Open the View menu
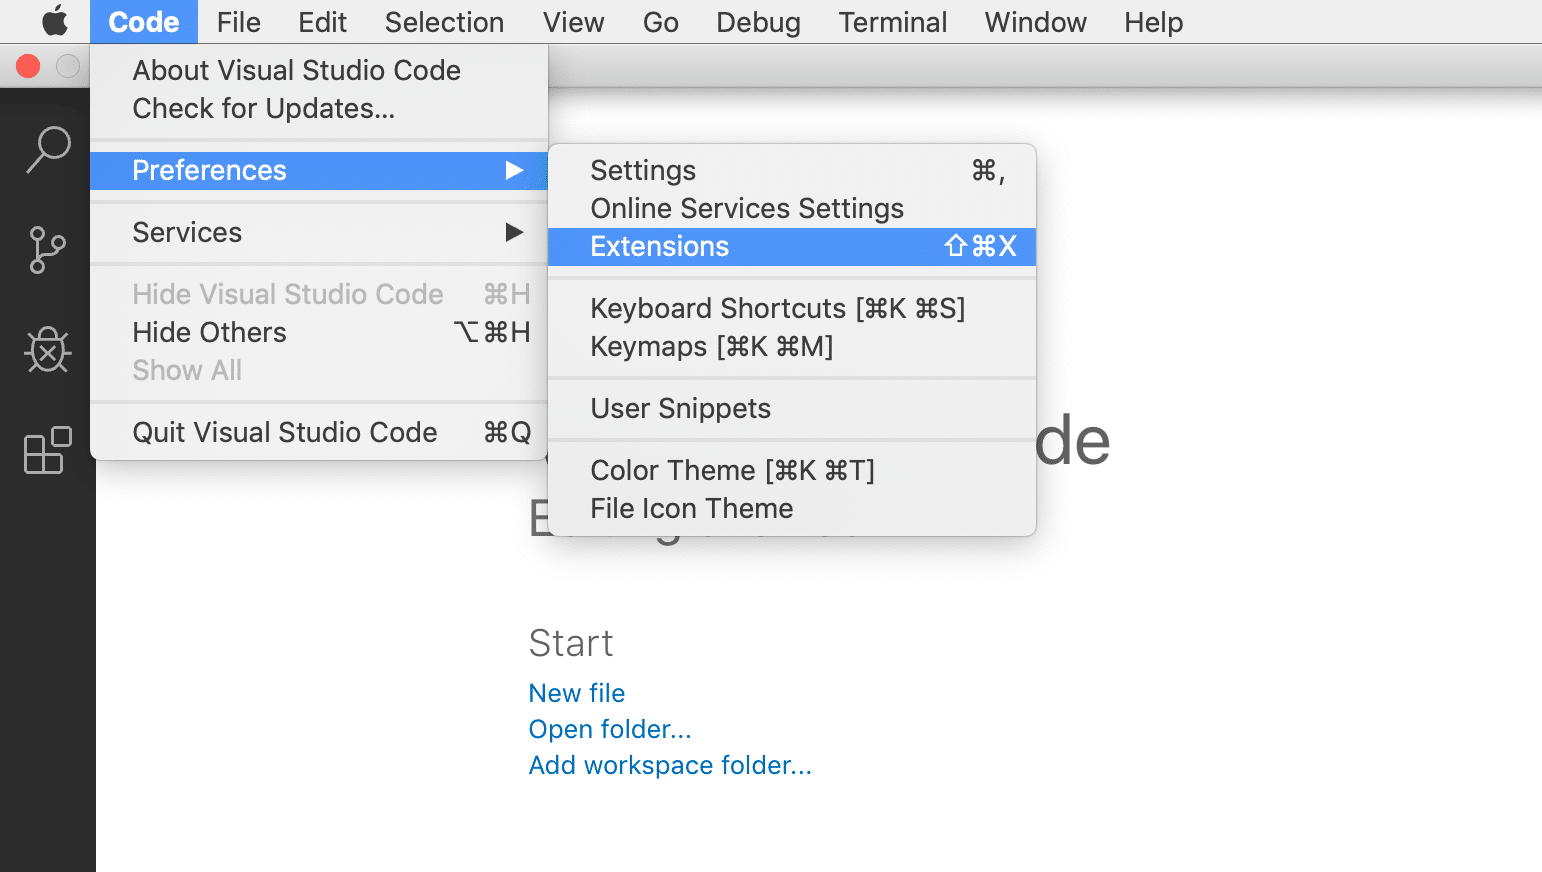 point(573,22)
